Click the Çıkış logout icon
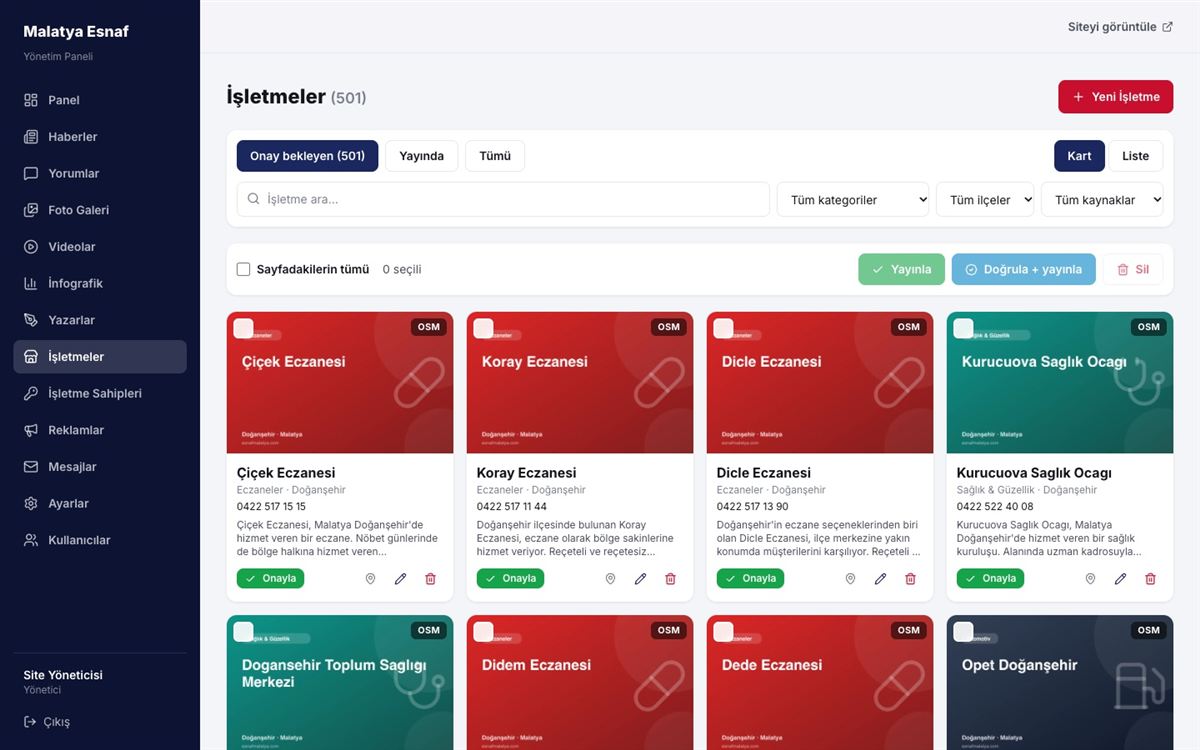The height and width of the screenshot is (750, 1200). 30,722
